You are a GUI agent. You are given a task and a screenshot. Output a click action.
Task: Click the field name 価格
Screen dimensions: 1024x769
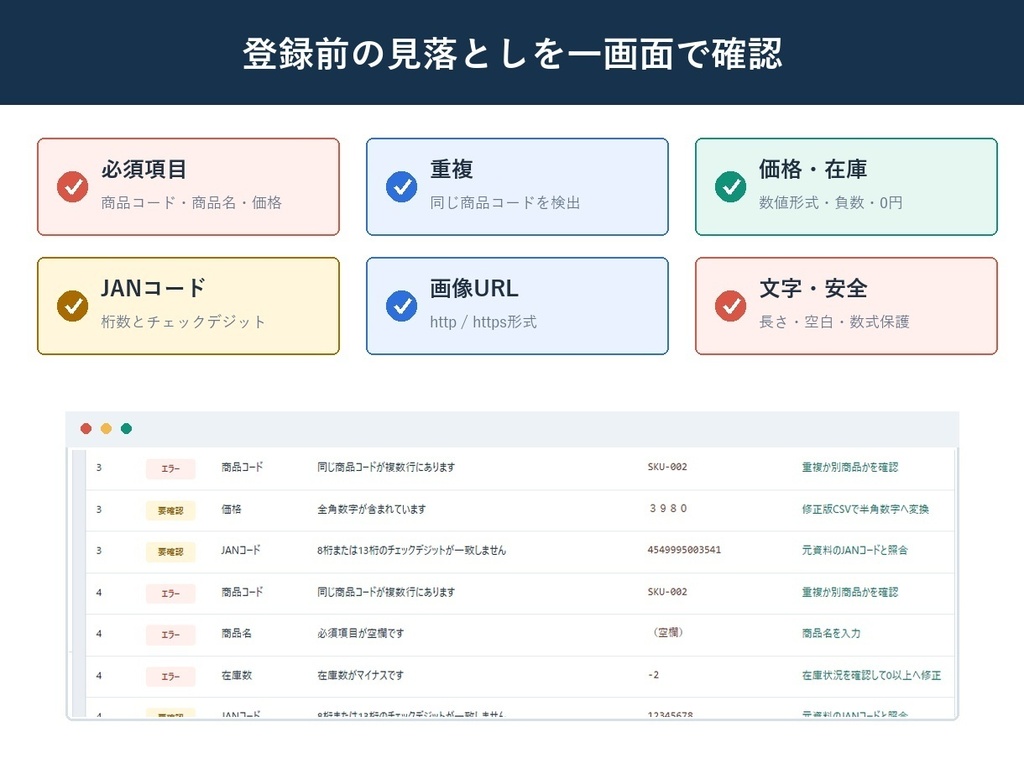(x=231, y=509)
